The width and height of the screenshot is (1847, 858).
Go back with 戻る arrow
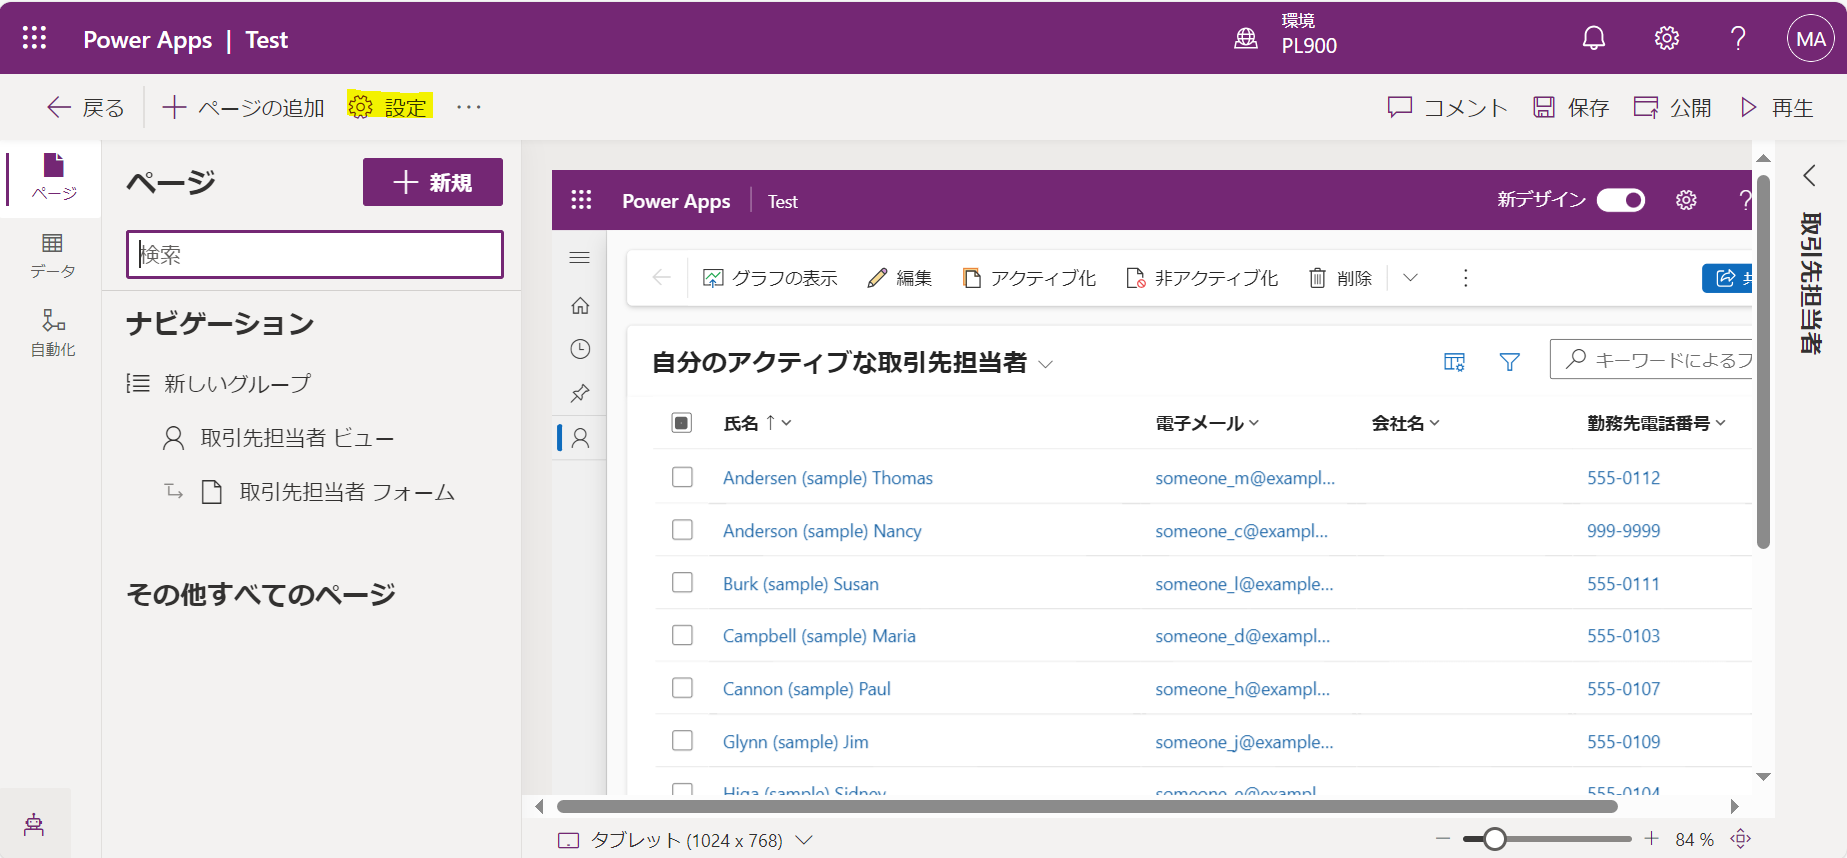[86, 108]
